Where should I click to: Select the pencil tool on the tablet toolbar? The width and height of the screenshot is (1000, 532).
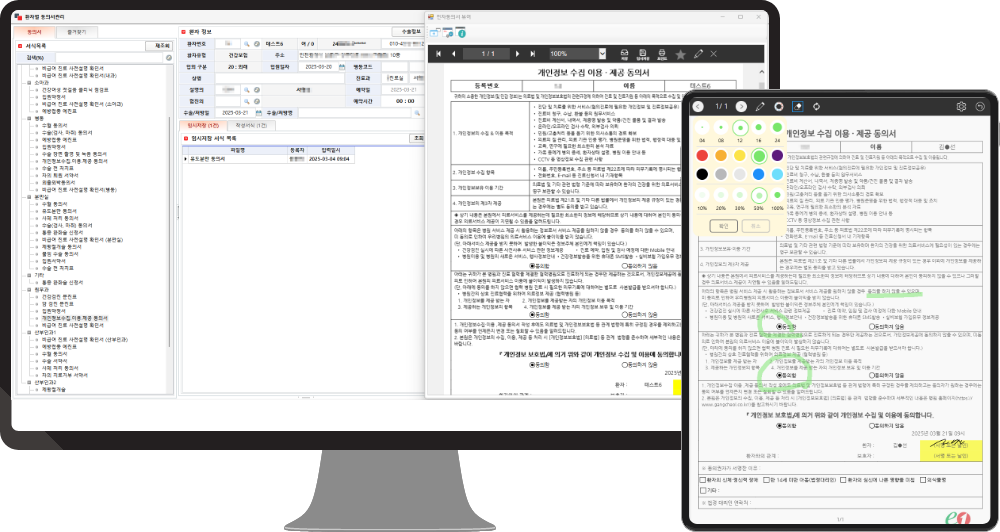(760, 106)
